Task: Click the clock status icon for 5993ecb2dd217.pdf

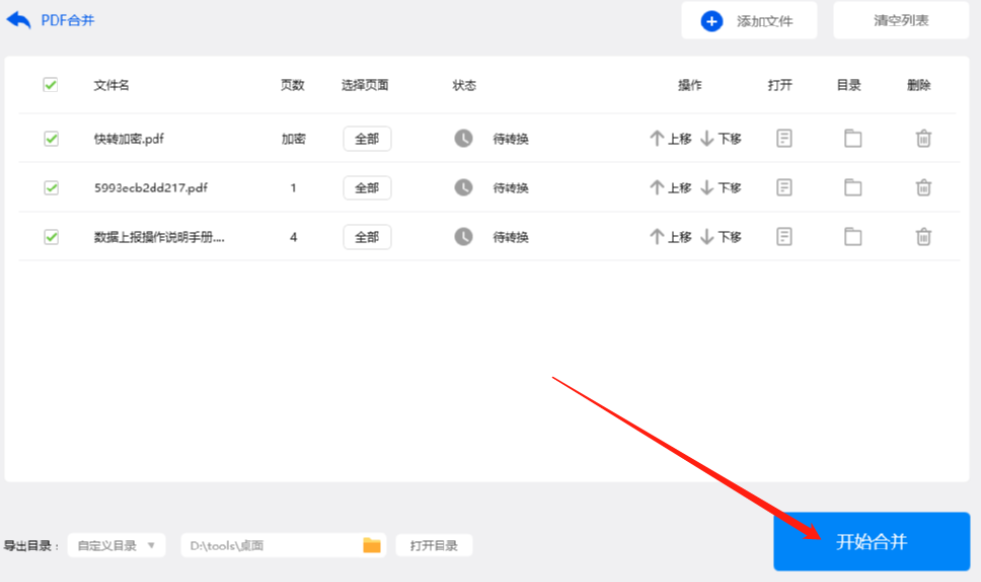Action: 464,188
